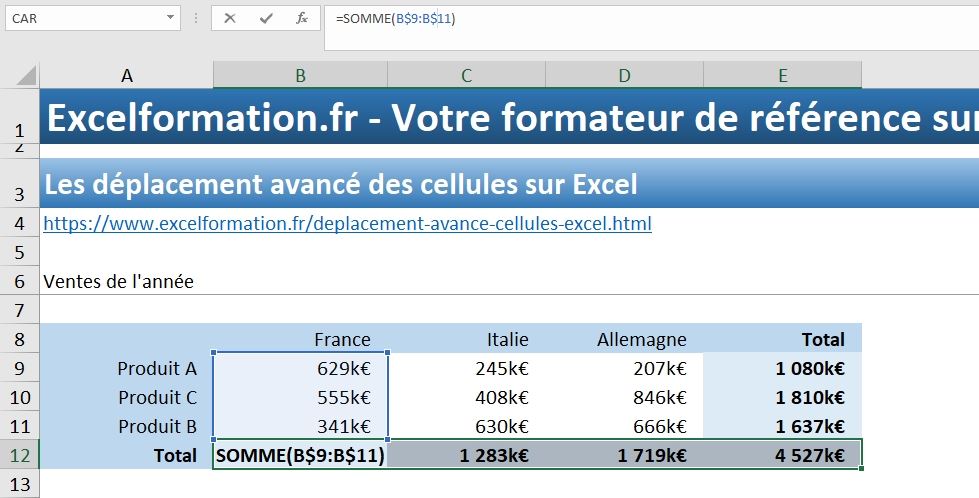Select row 7 header
979x498 pixels.
tap(19, 310)
